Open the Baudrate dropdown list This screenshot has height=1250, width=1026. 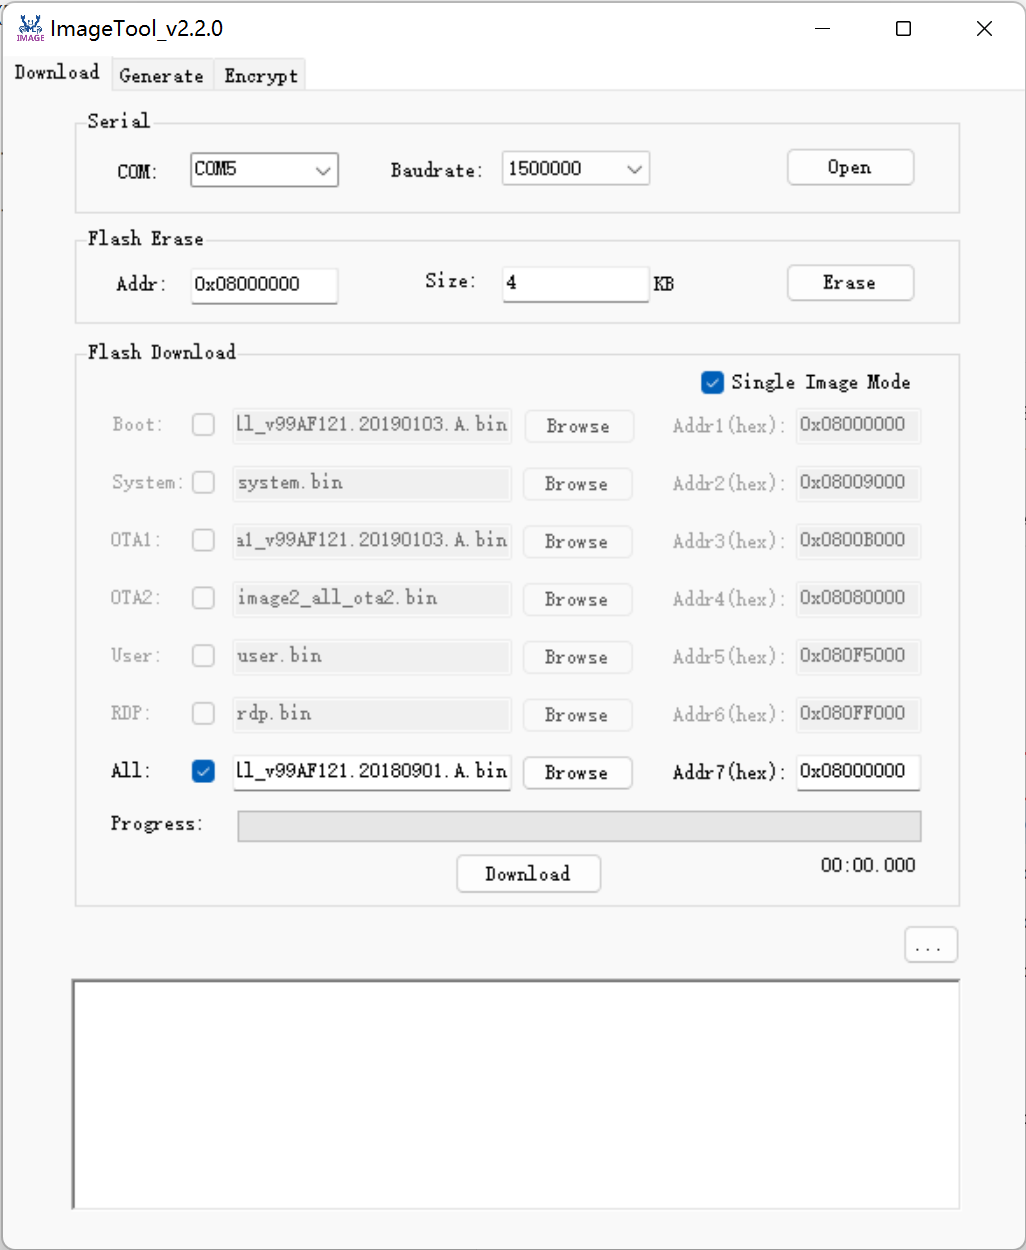633,169
